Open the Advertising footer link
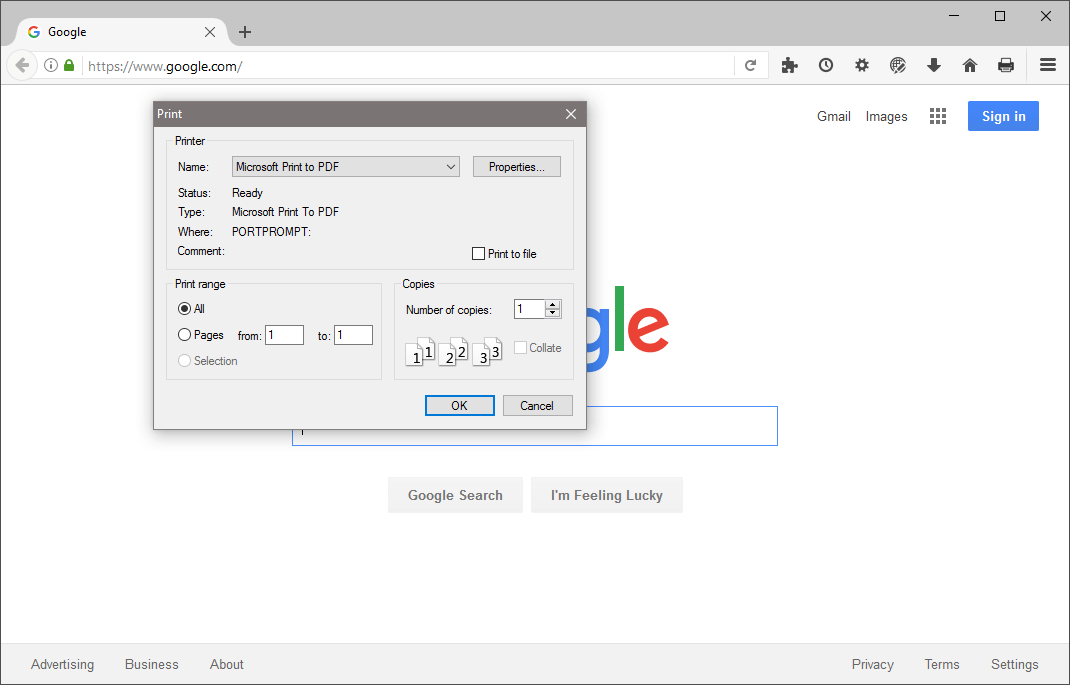The width and height of the screenshot is (1070, 685). (x=62, y=665)
